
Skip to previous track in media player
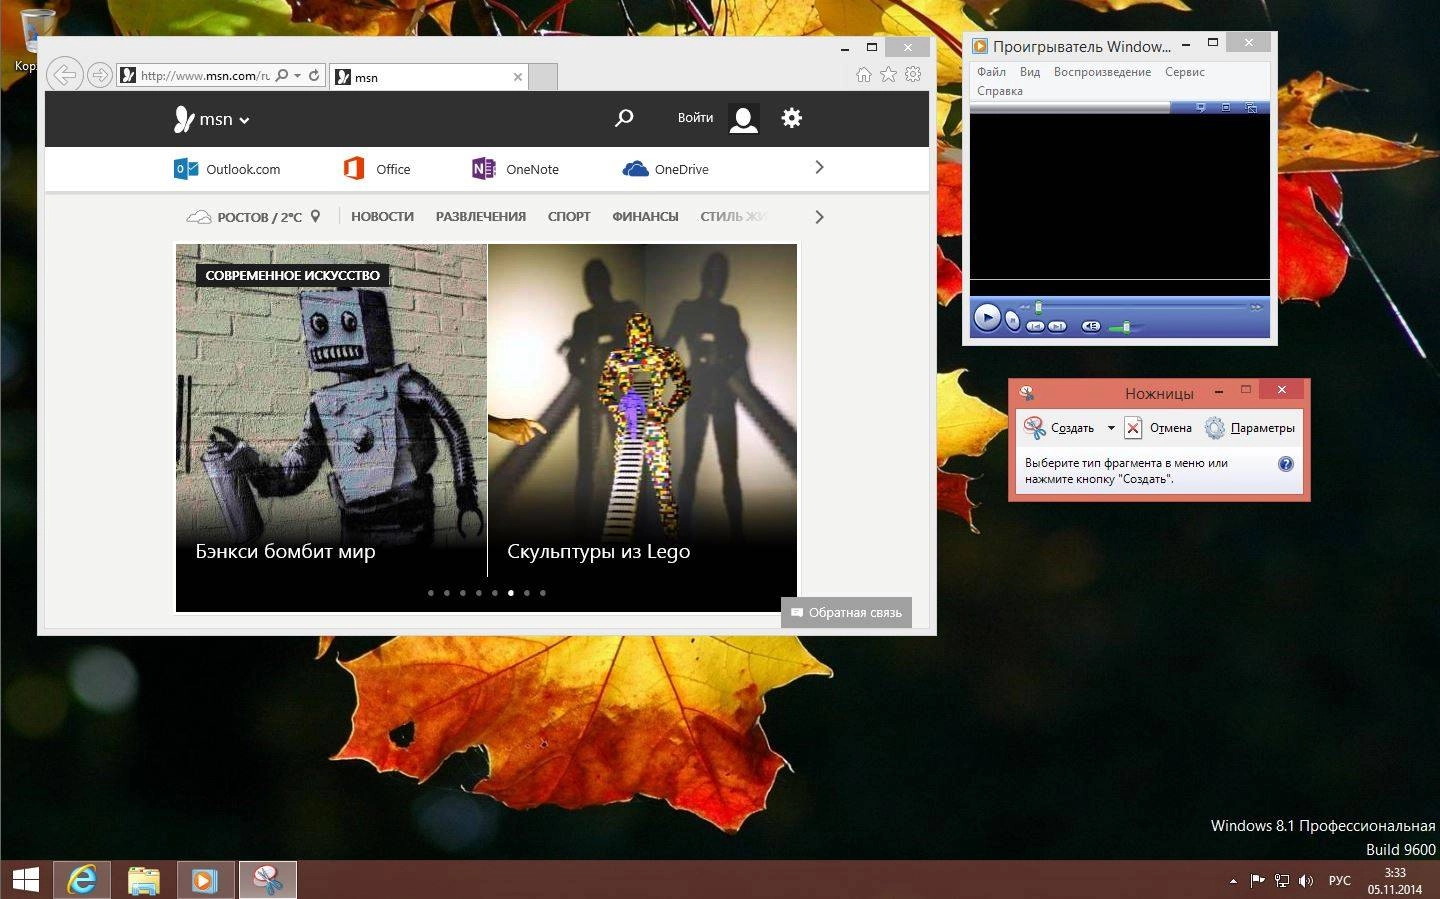tap(1035, 326)
